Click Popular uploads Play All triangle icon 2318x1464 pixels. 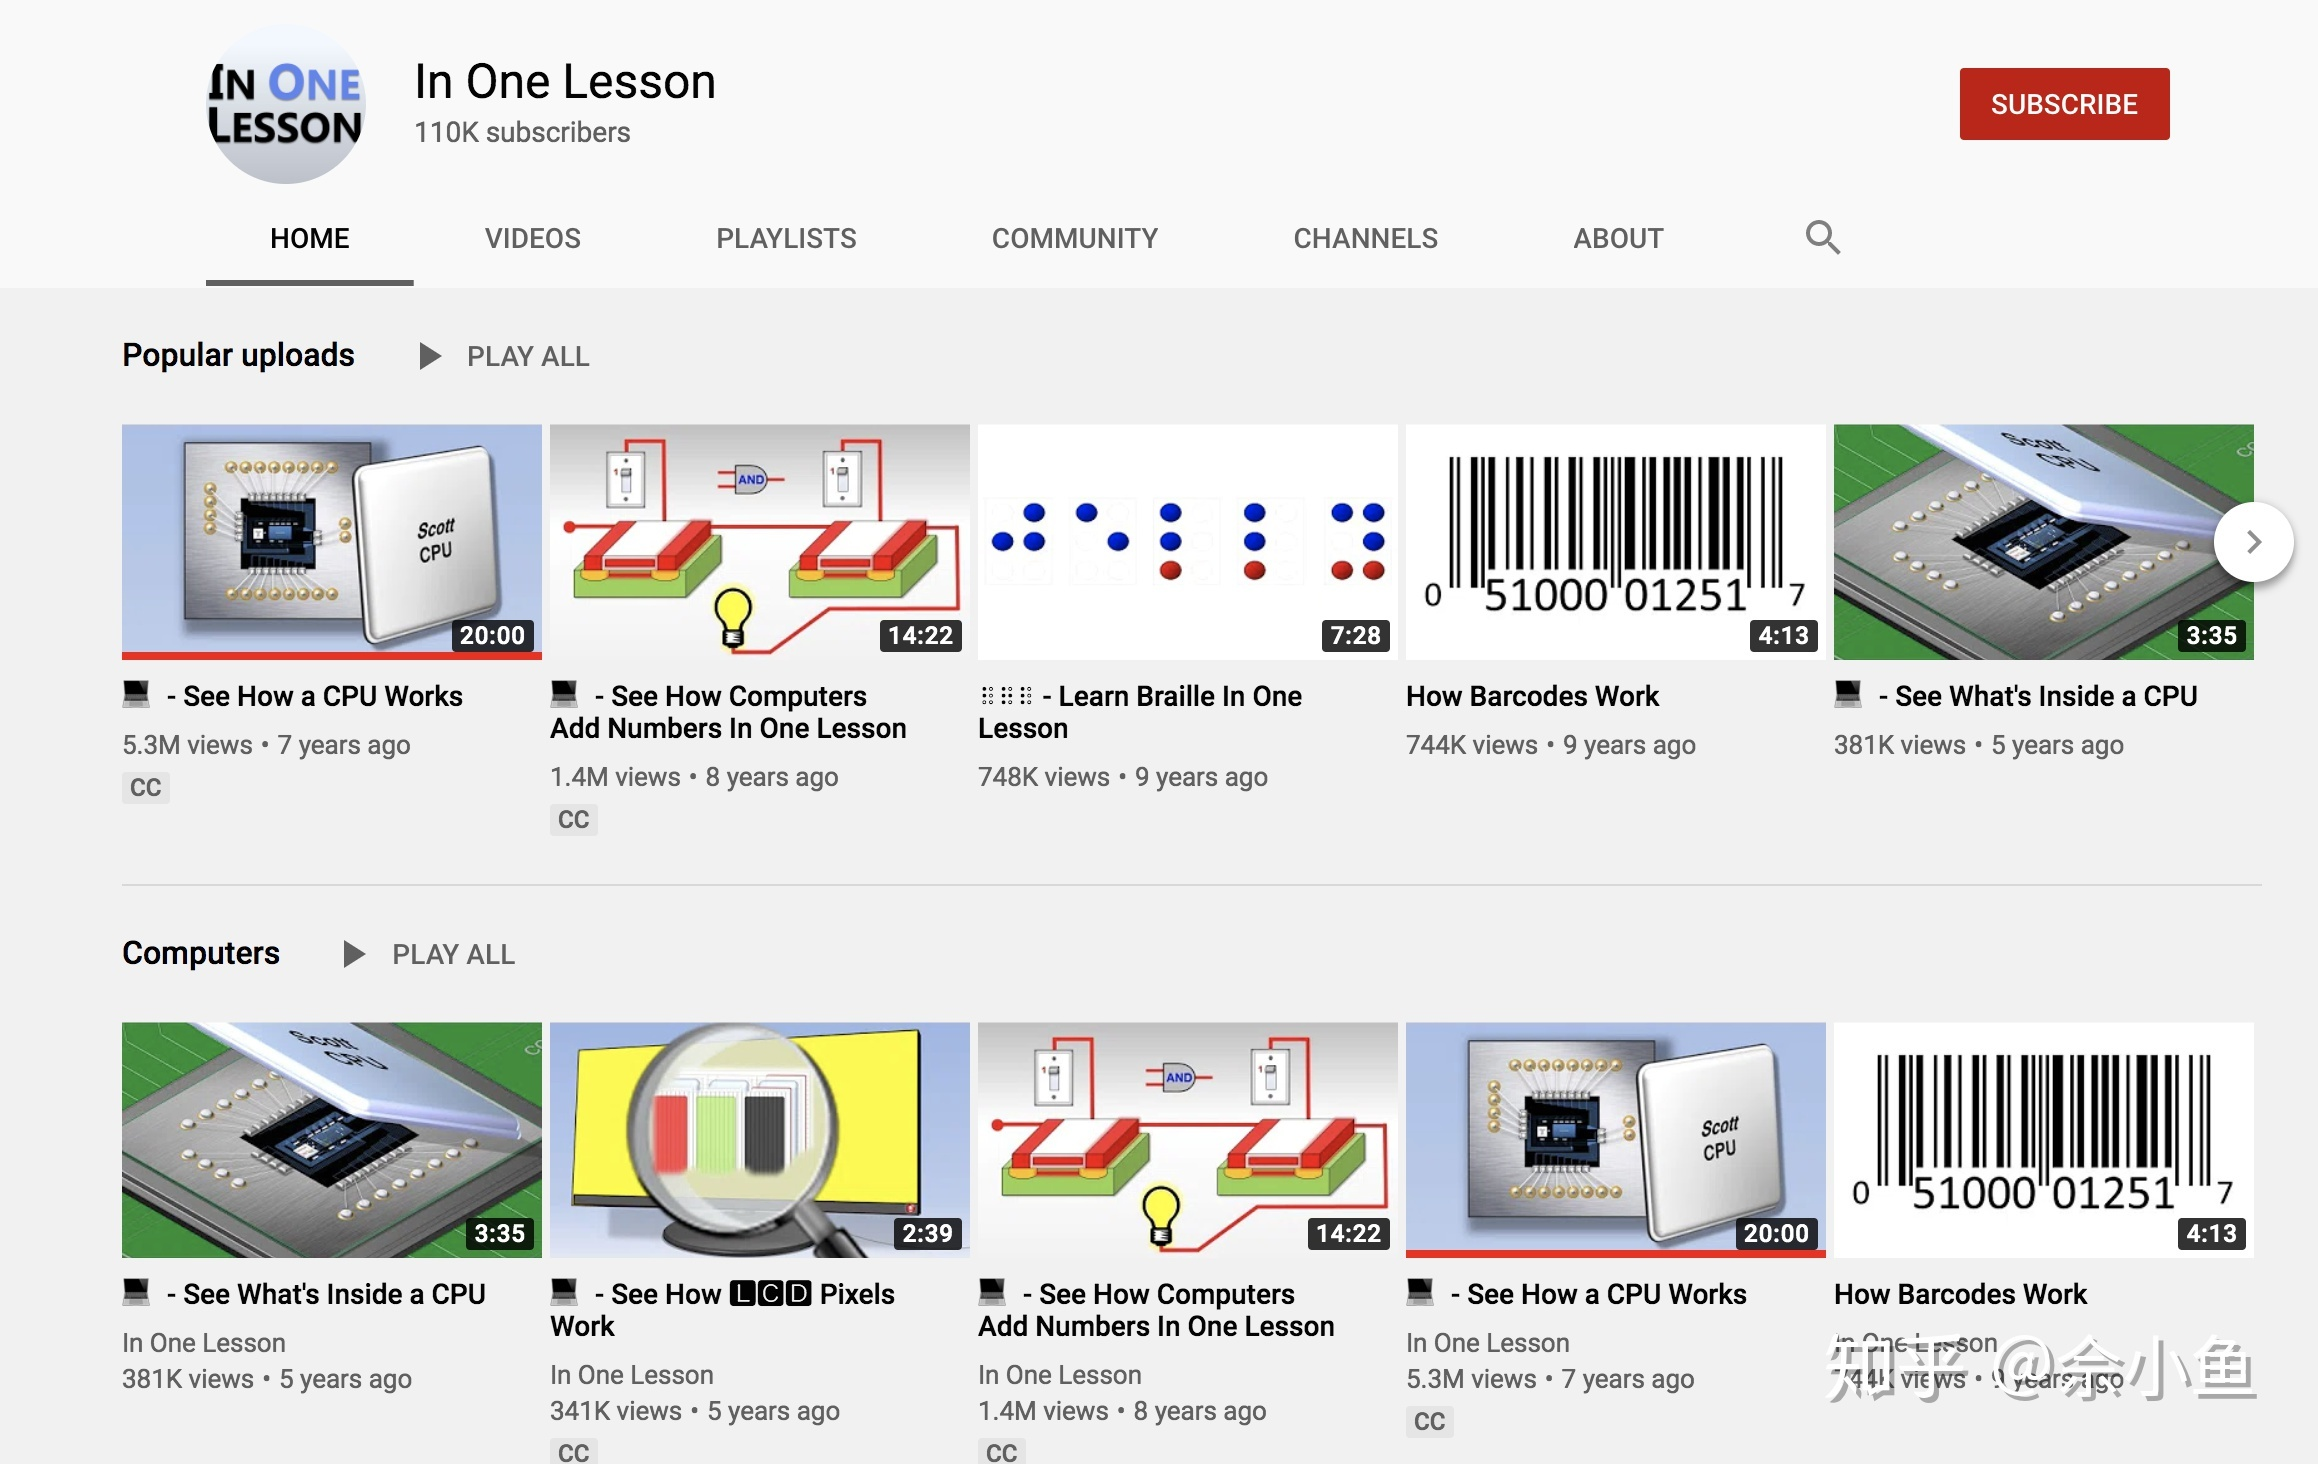430,356
